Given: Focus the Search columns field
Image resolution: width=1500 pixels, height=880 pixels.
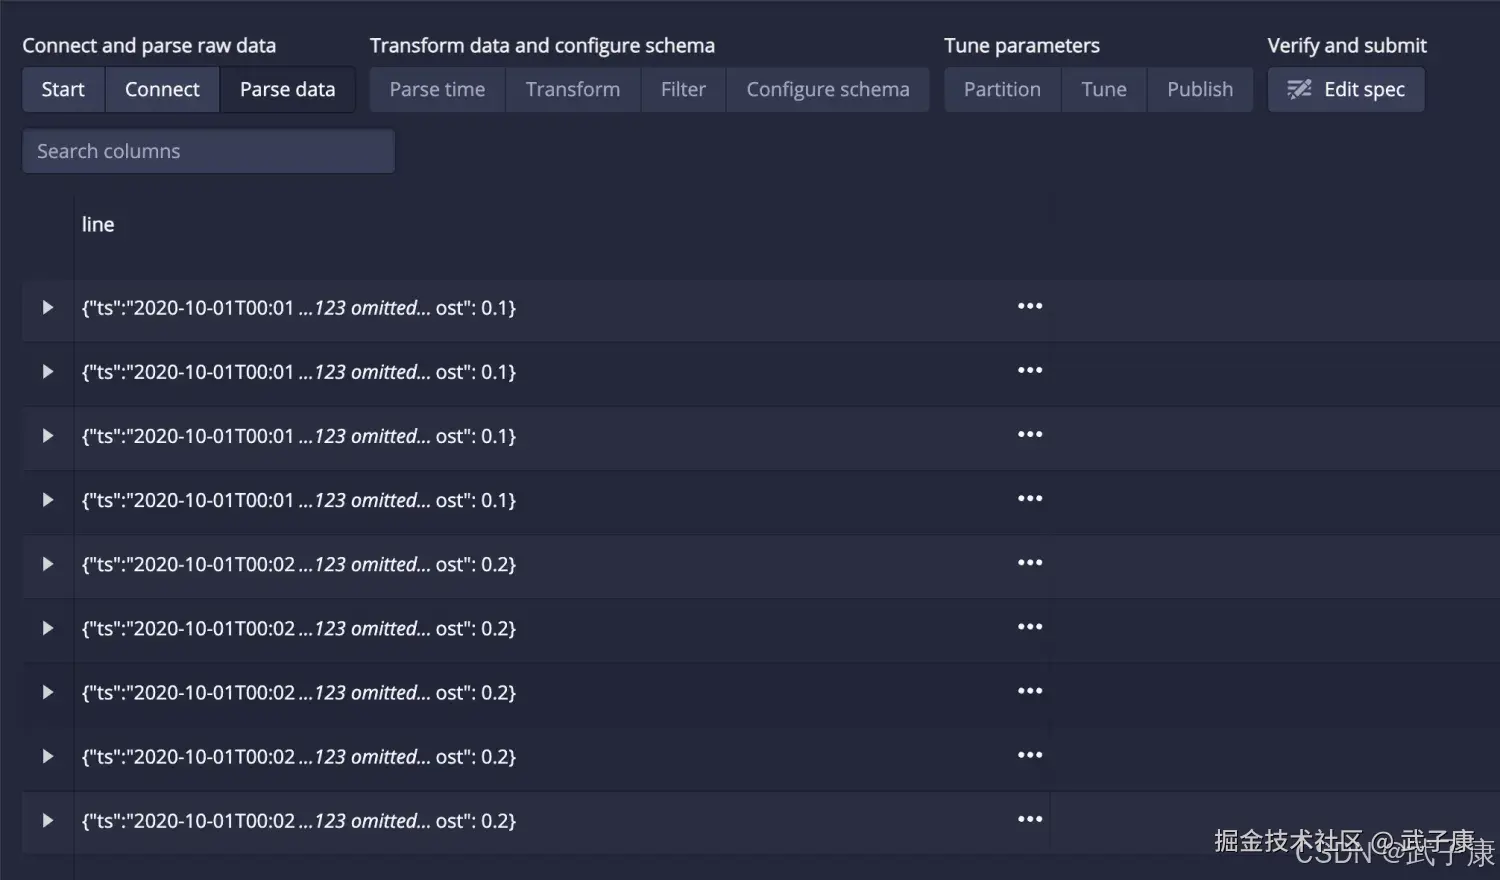Looking at the screenshot, I should [208, 151].
